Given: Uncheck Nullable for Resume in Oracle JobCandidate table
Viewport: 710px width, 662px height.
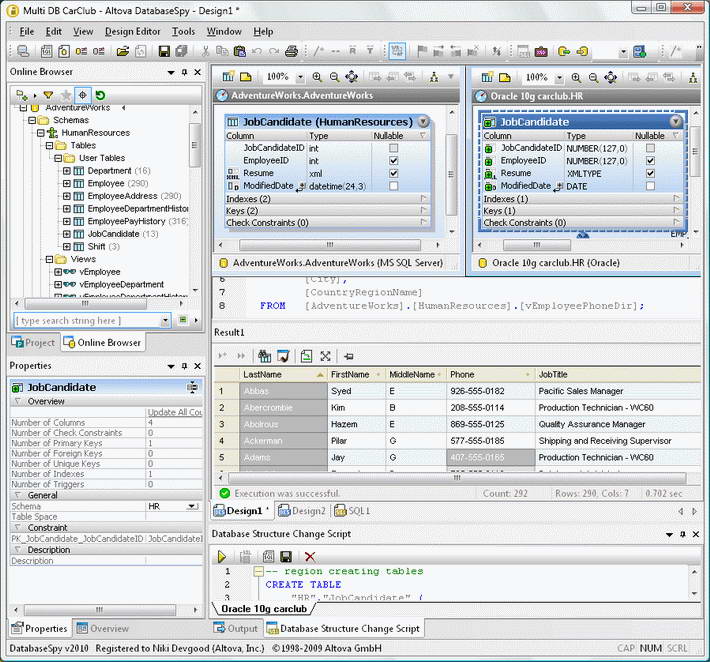Looking at the screenshot, I should (651, 173).
